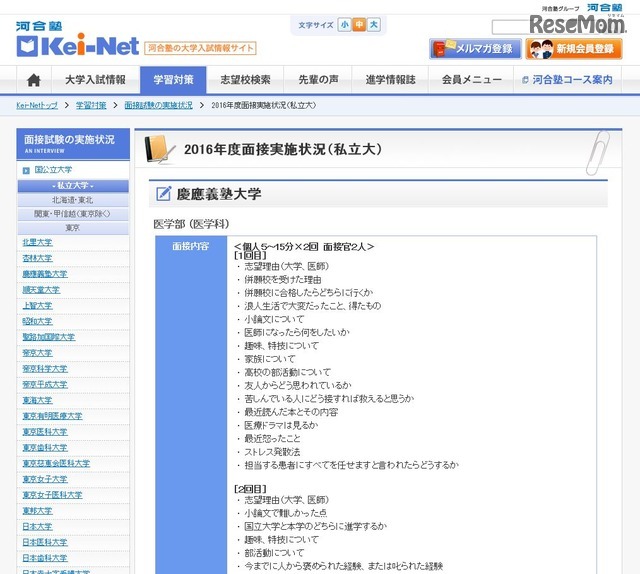
Task: Click notebook icon beside page title
Action: (x=160, y=149)
